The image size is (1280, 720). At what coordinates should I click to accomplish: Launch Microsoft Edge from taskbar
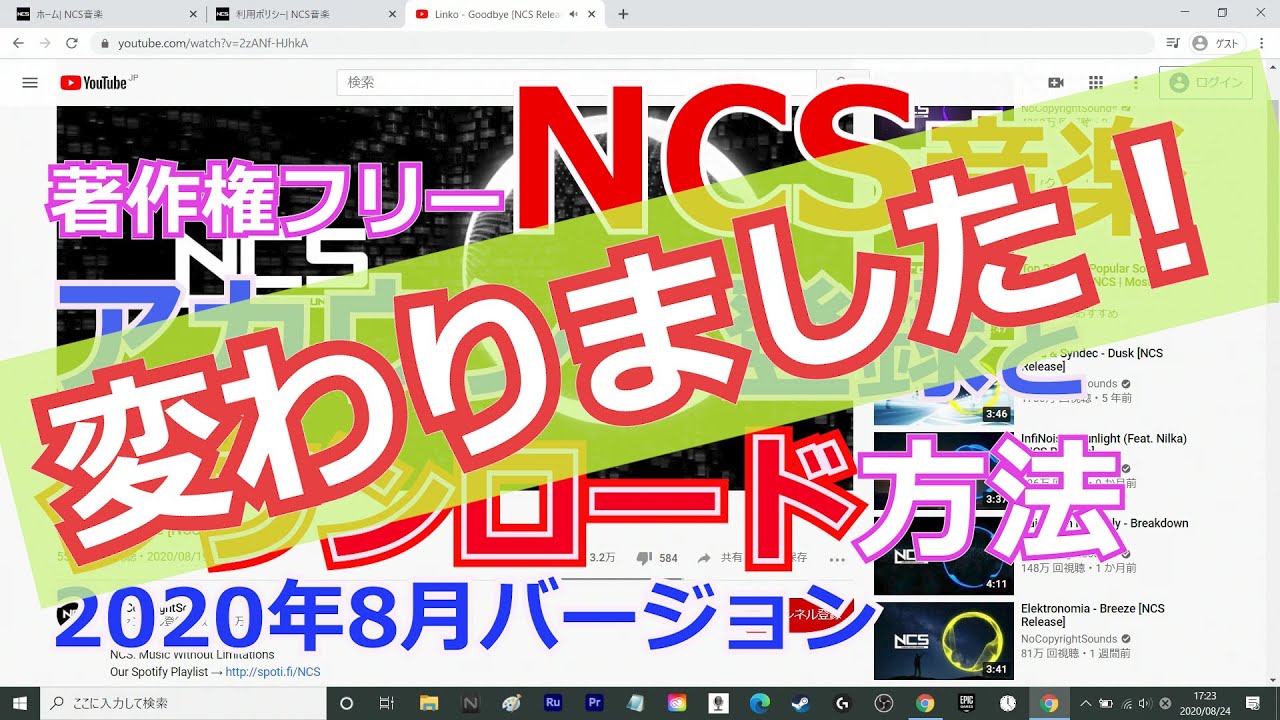point(759,703)
